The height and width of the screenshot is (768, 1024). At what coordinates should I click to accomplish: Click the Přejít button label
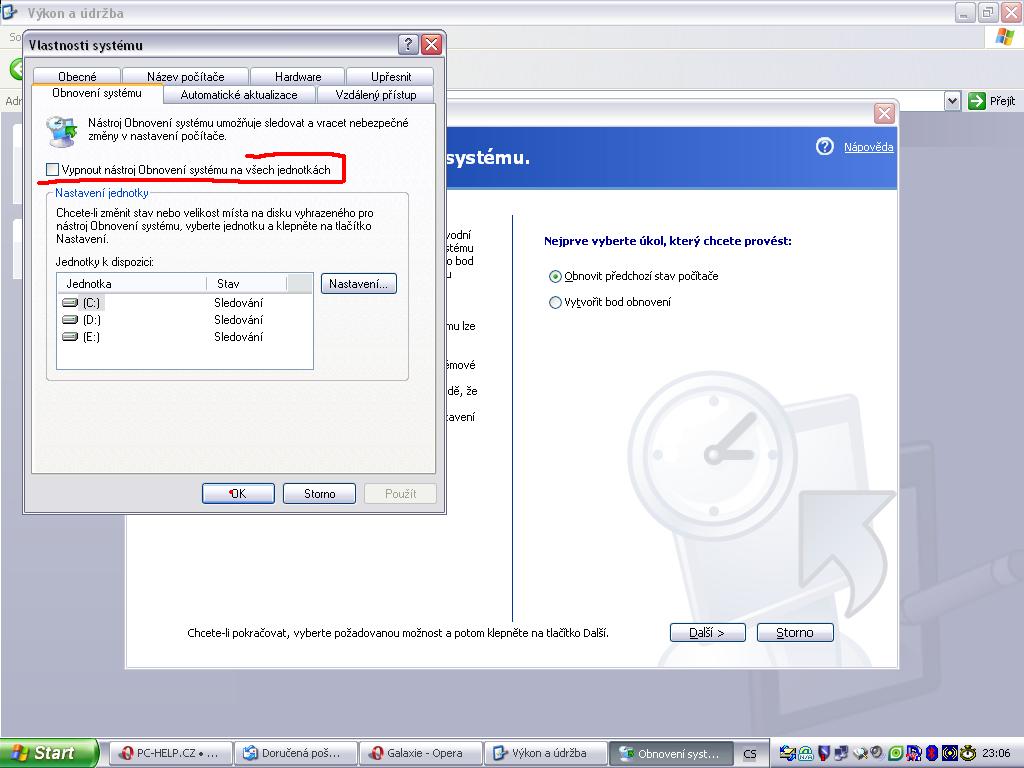coord(1002,101)
